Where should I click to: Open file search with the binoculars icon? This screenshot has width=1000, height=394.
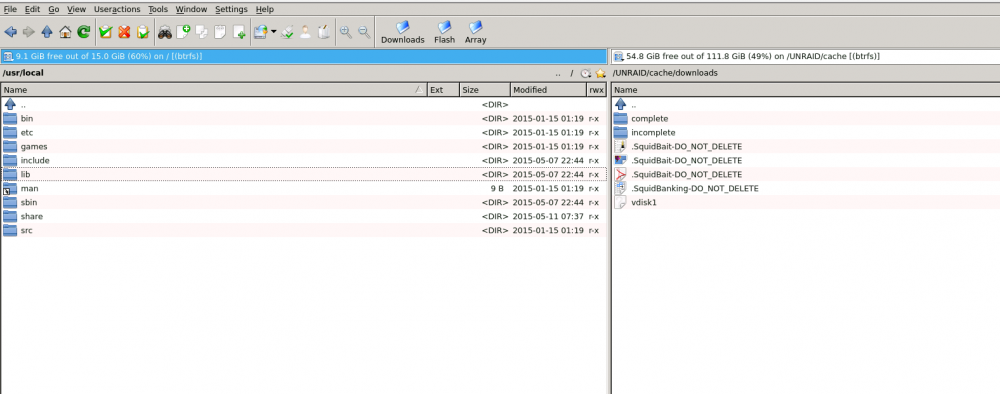tap(165, 32)
